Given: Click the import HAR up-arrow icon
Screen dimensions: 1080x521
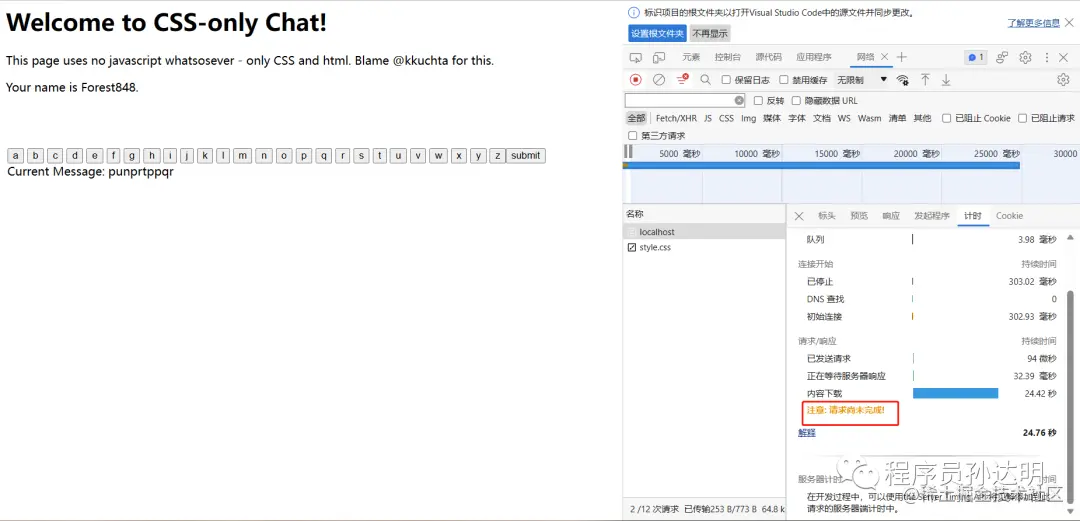Looking at the screenshot, I should [x=925, y=80].
